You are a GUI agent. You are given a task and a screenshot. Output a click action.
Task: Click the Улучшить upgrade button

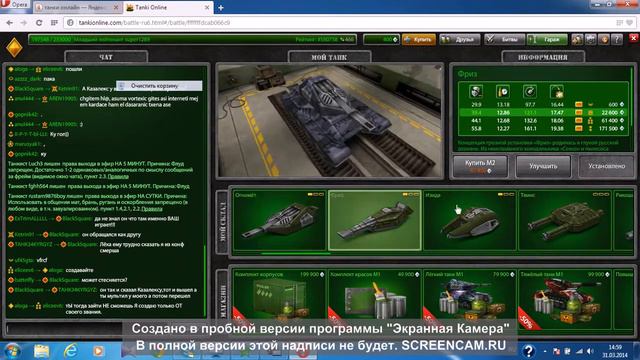[x=543, y=166]
